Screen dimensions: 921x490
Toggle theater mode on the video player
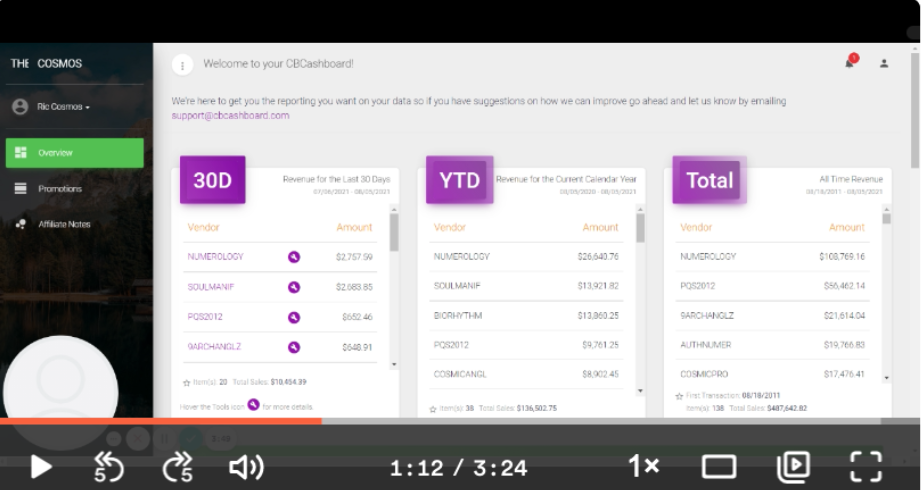(719, 466)
